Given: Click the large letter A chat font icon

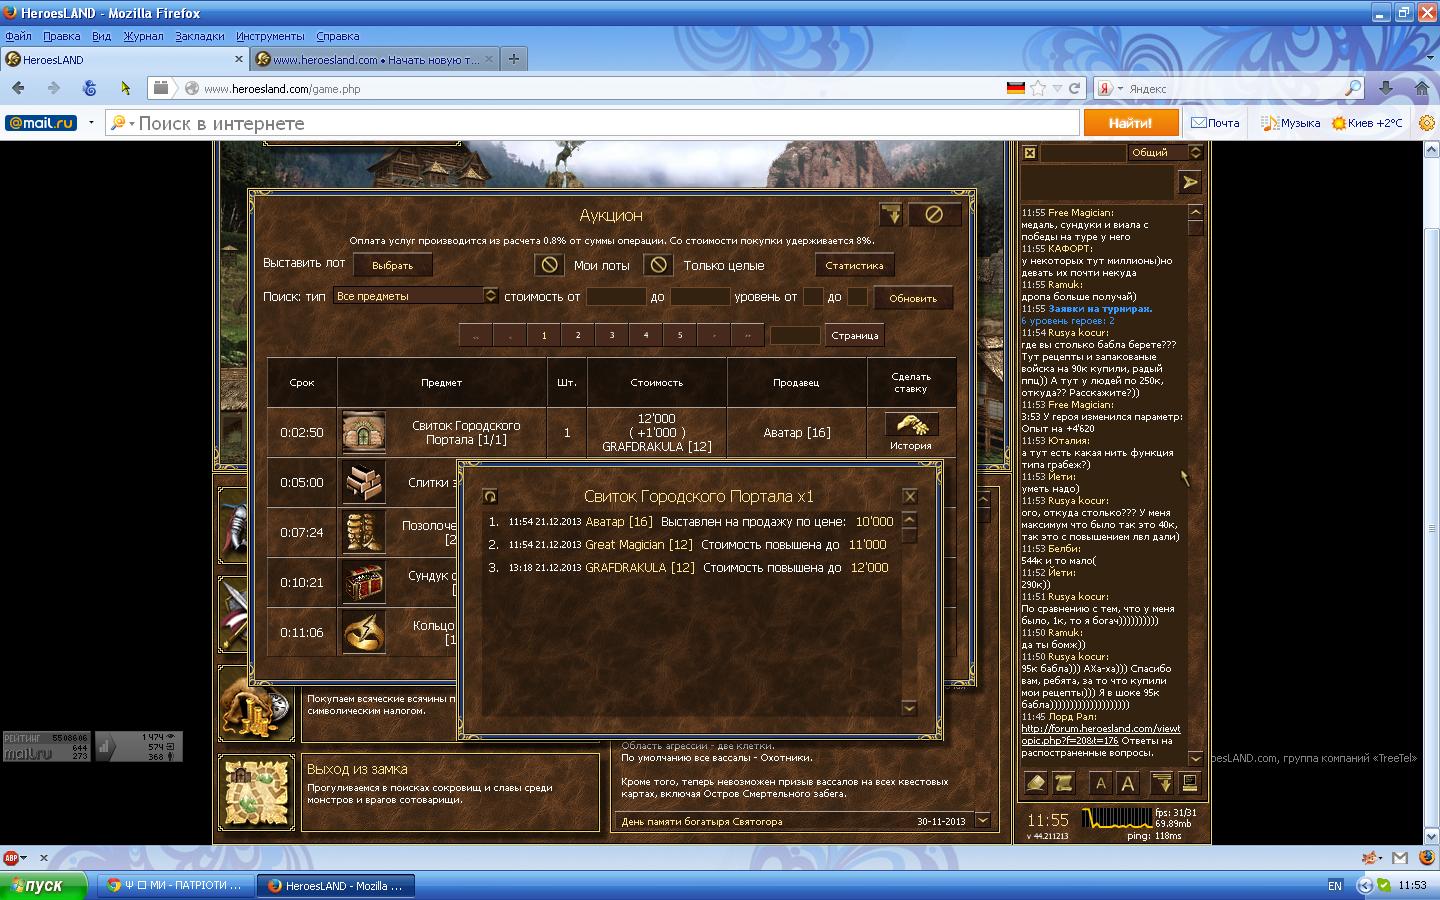Looking at the screenshot, I should coord(1128,783).
